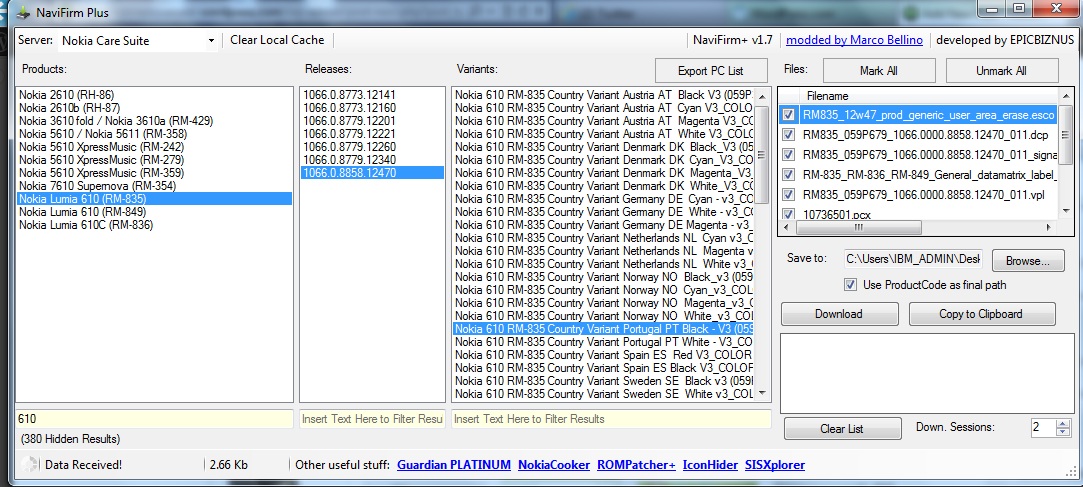Click the Download button

(839, 314)
